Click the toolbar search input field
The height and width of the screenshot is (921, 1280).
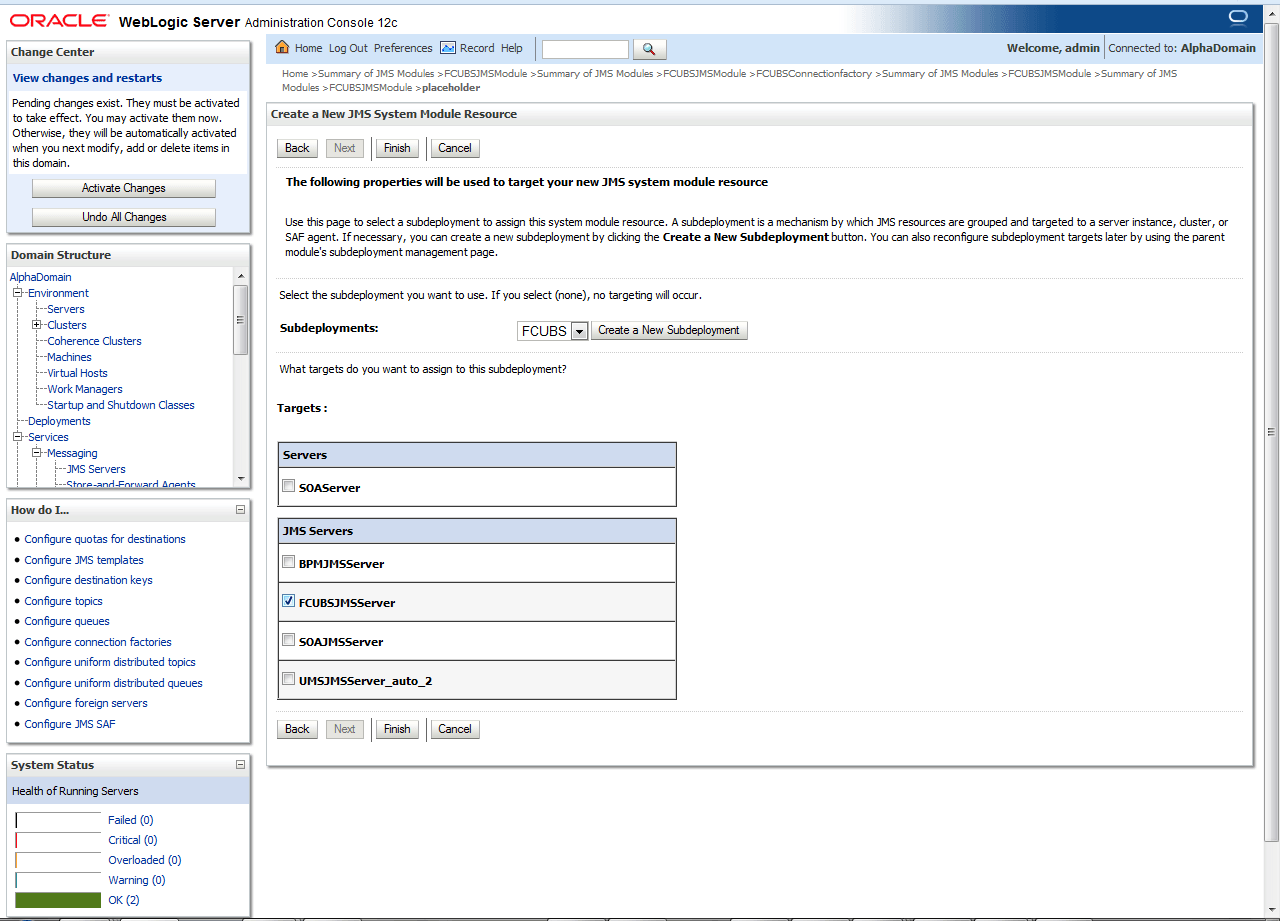[585, 49]
